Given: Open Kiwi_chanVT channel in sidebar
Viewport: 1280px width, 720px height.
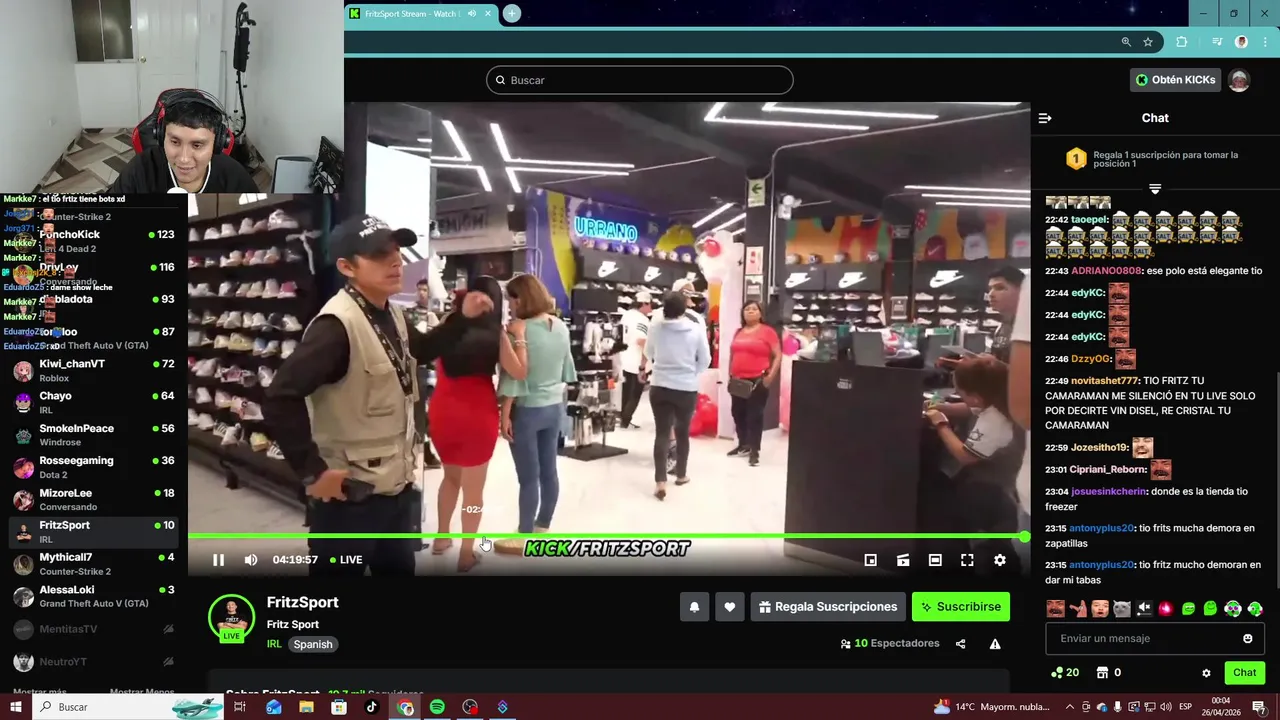Looking at the screenshot, I should (94, 371).
